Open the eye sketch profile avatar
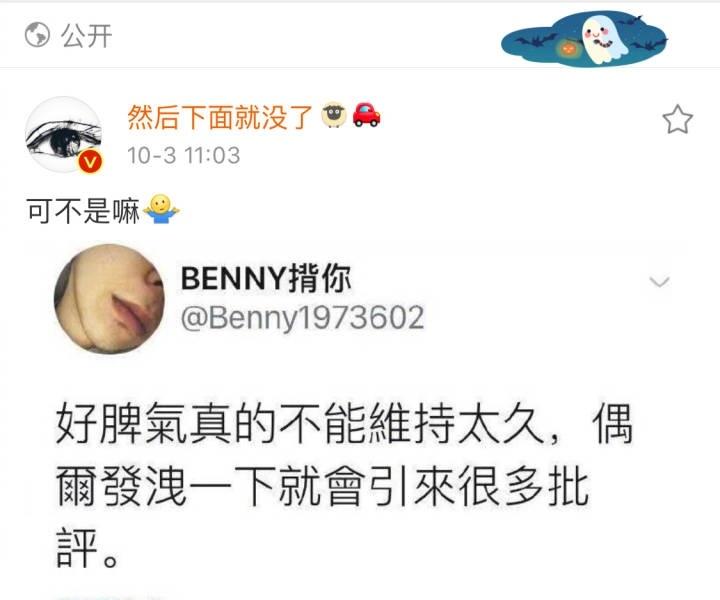Image resolution: width=720 pixels, height=600 pixels. (x=64, y=135)
